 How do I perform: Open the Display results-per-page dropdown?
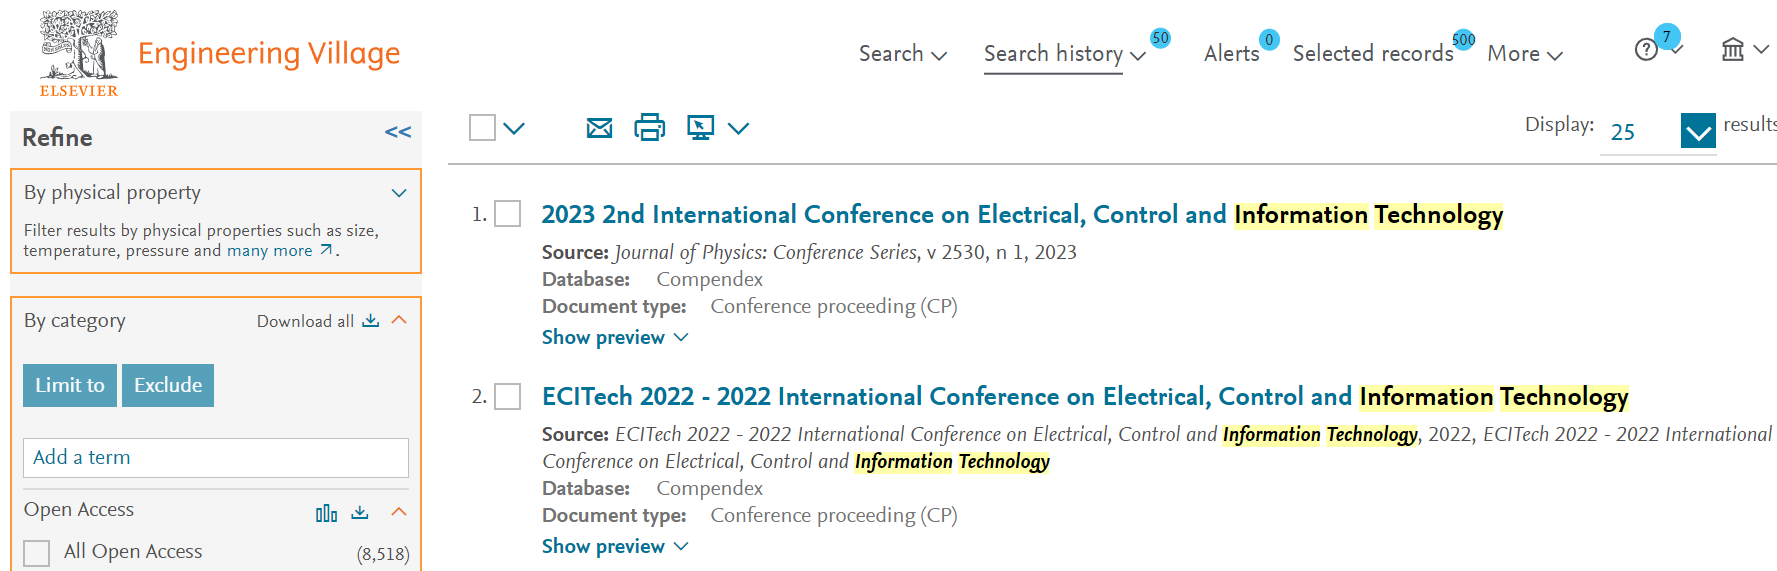click(x=1698, y=131)
